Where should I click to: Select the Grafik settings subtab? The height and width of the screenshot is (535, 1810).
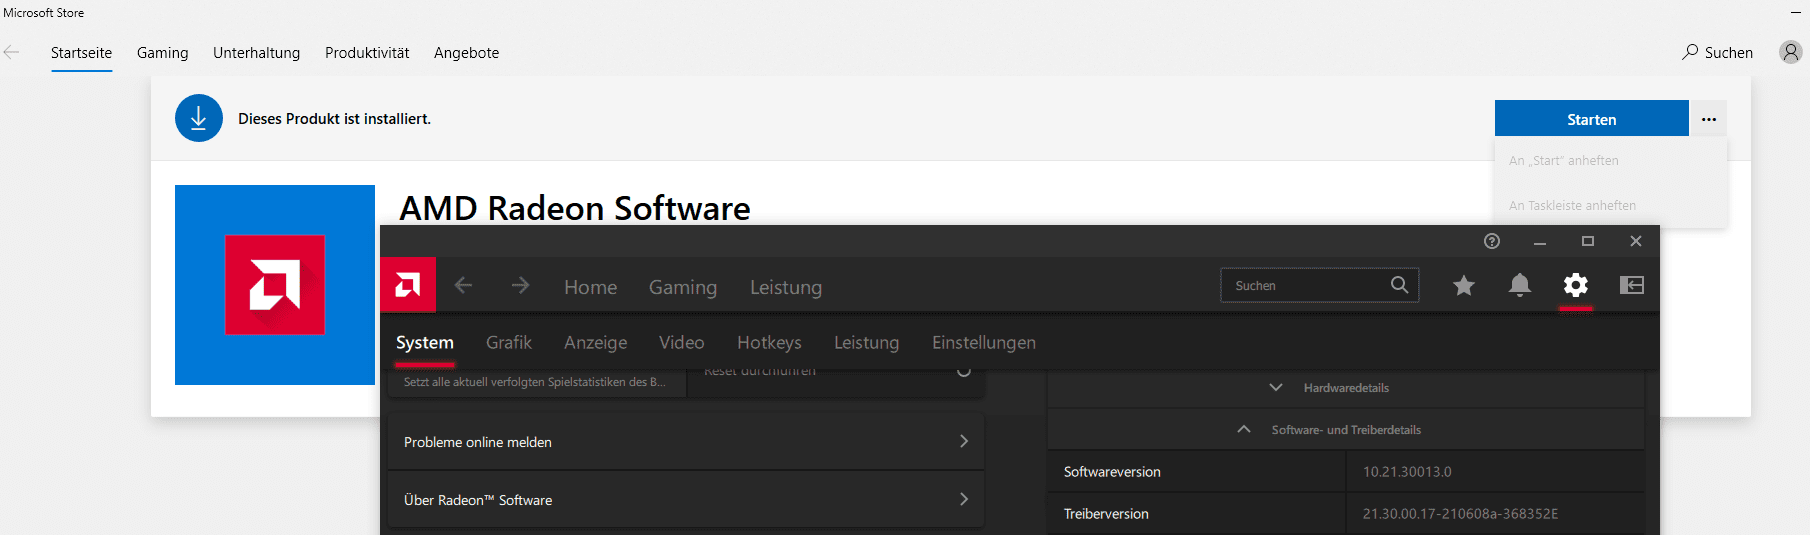click(x=509, y=343)
